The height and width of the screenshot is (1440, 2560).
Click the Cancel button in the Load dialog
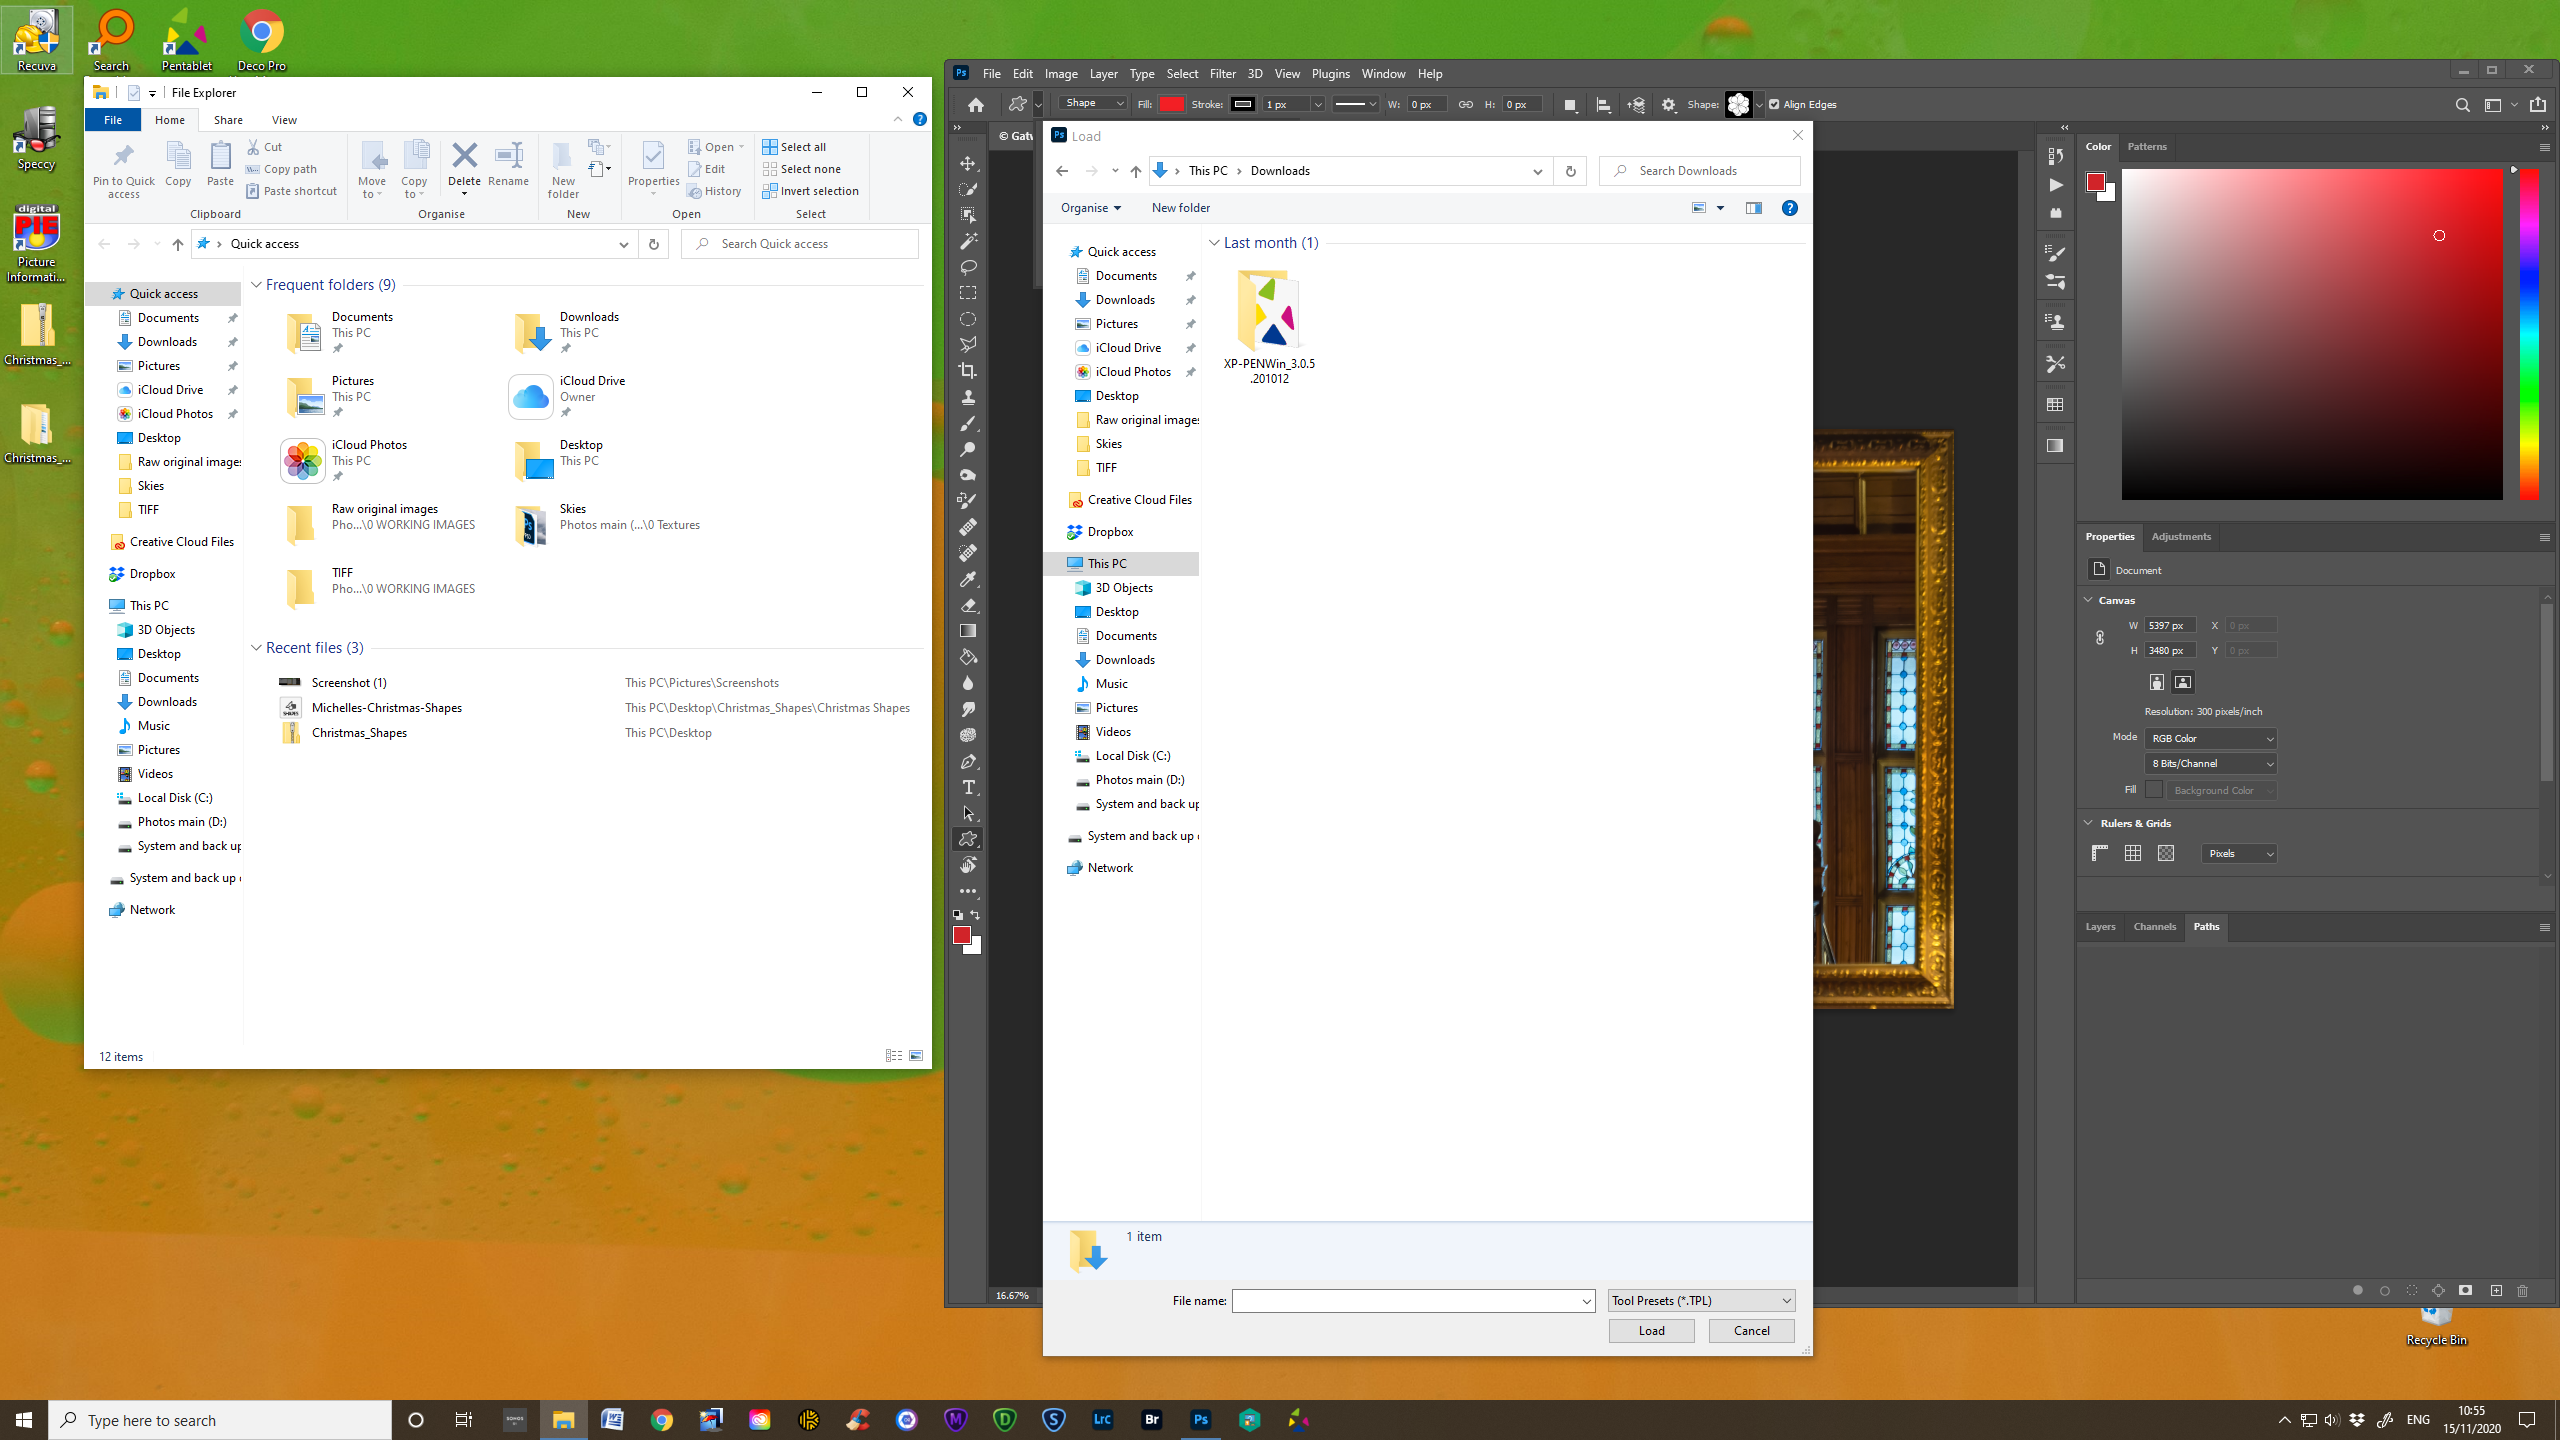pyautogui.click(x=1750, y=1330)
